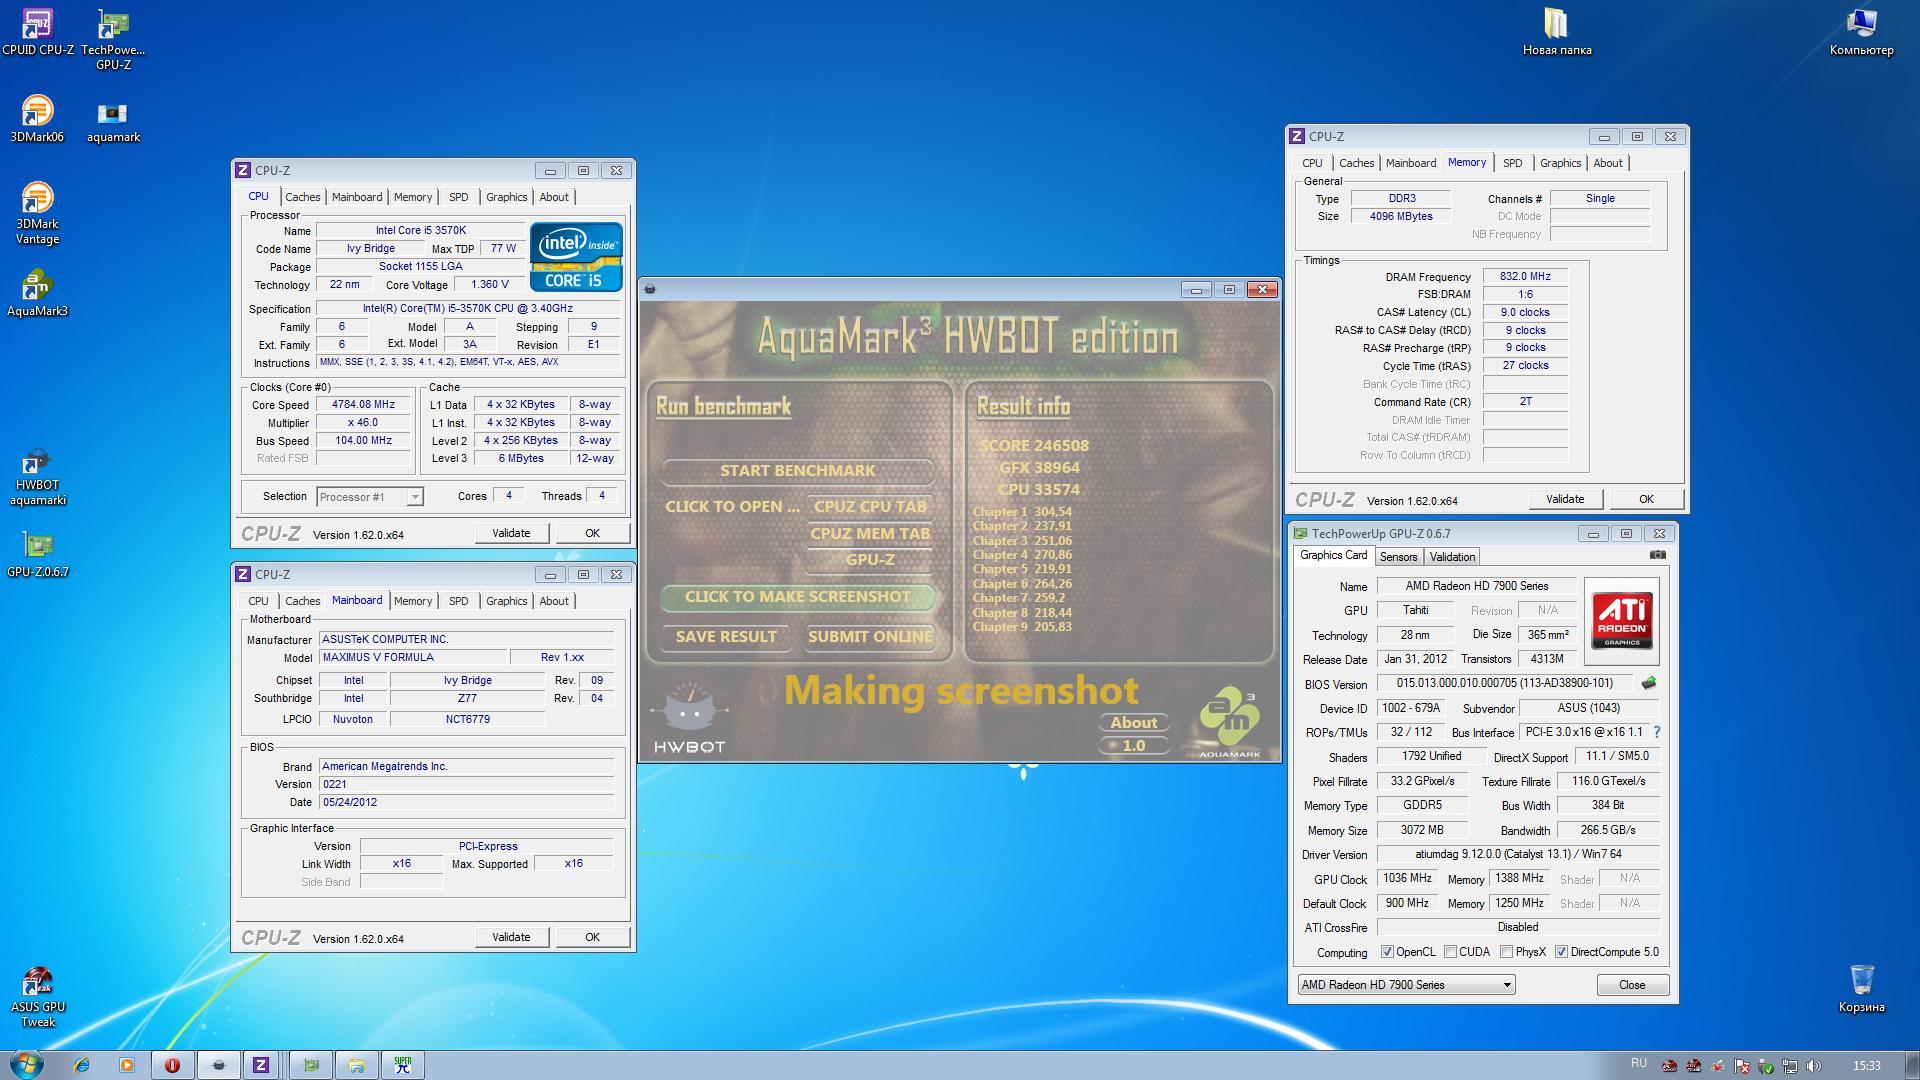Click the Show Desktop strip at taskbar end
Viewport: 1920px width, 1080px height.
pyautogui.click(x=1912, y=1065)
